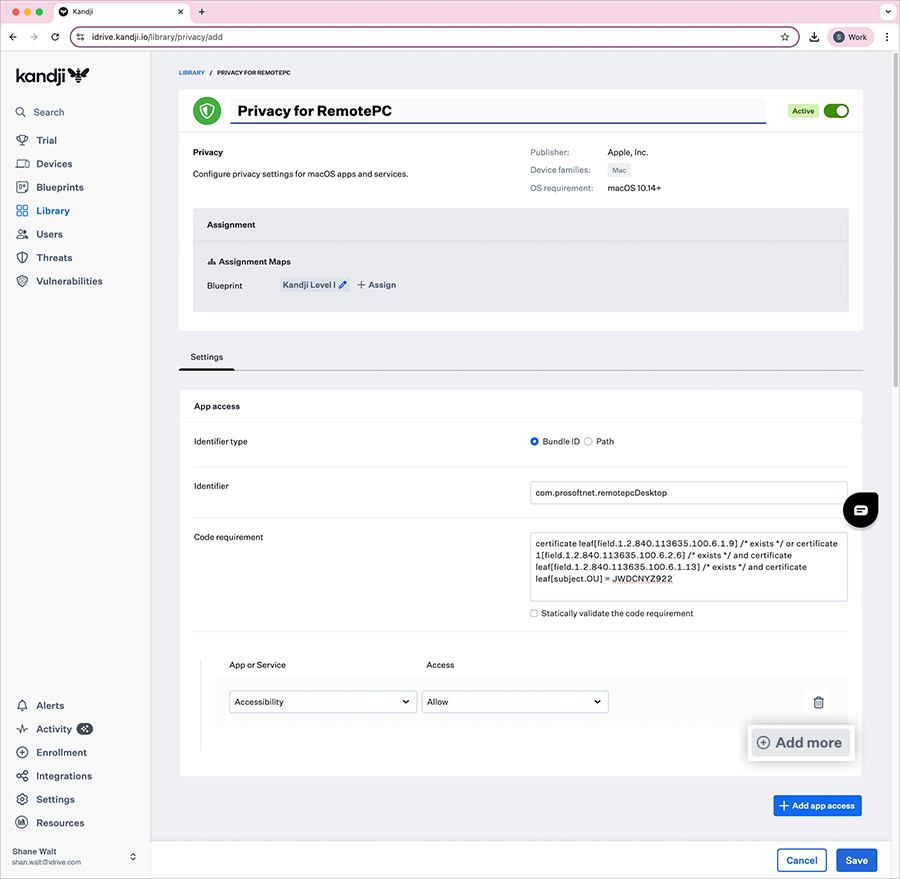Expand the Shane Walt account menu
The image size is (900, 879).
point(133,857)
